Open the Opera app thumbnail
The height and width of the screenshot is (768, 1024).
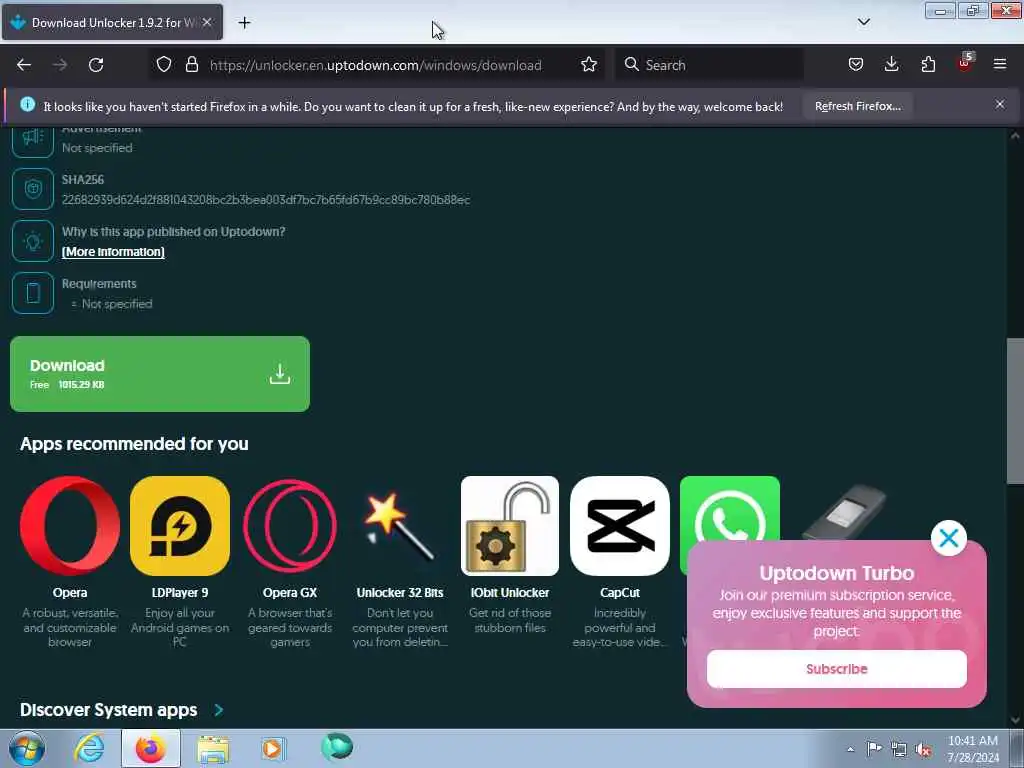[x=70, y=526]
